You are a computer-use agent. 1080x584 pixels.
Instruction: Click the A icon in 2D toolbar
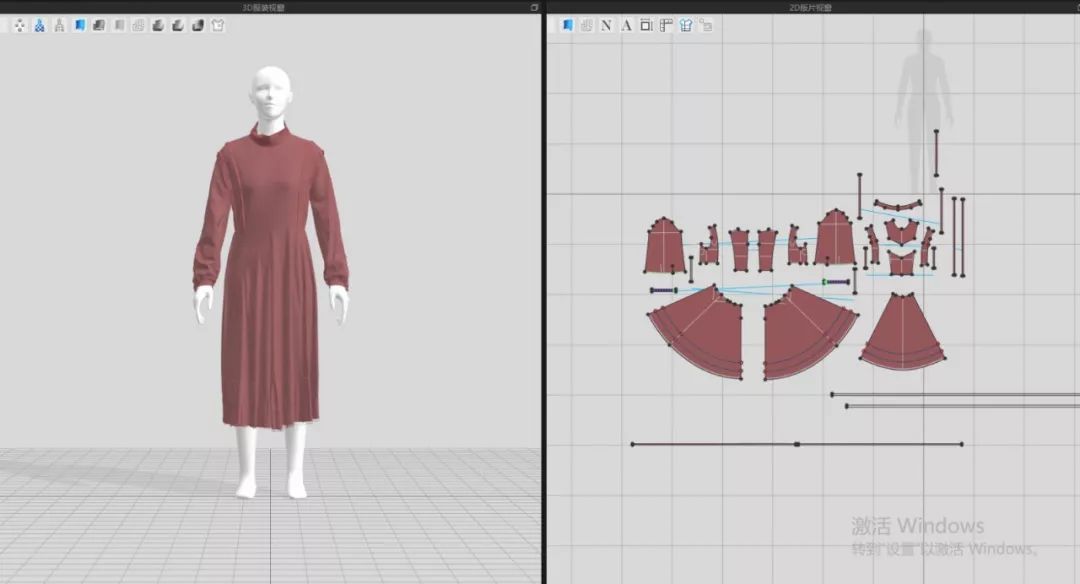tap(626, 25)
